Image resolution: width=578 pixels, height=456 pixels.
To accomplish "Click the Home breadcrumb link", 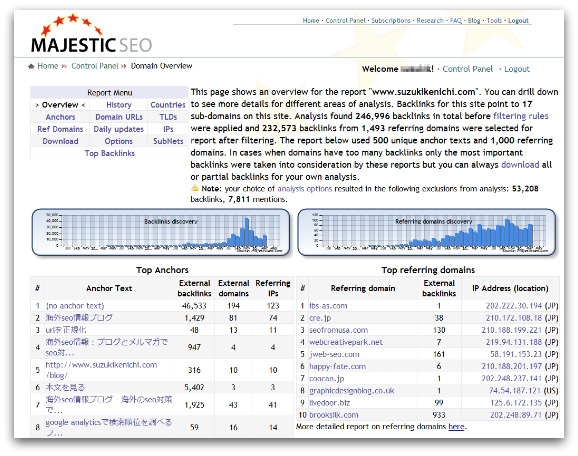I will [x=48, y=66].
